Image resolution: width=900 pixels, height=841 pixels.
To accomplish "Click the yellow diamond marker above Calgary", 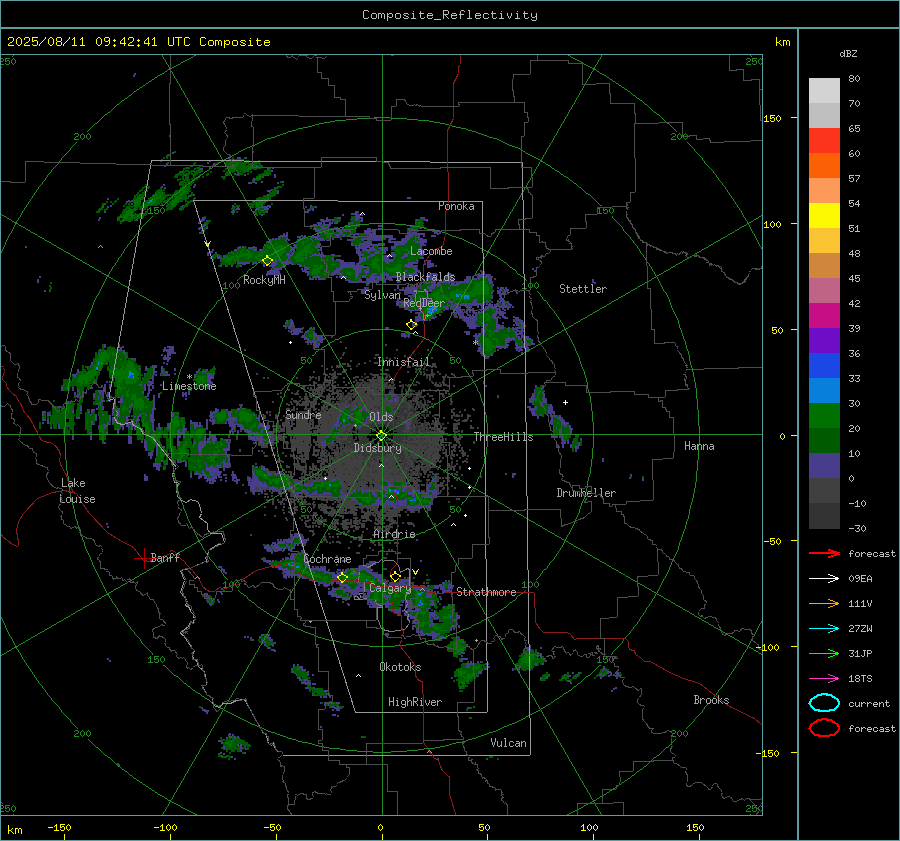I will point(395,576).
